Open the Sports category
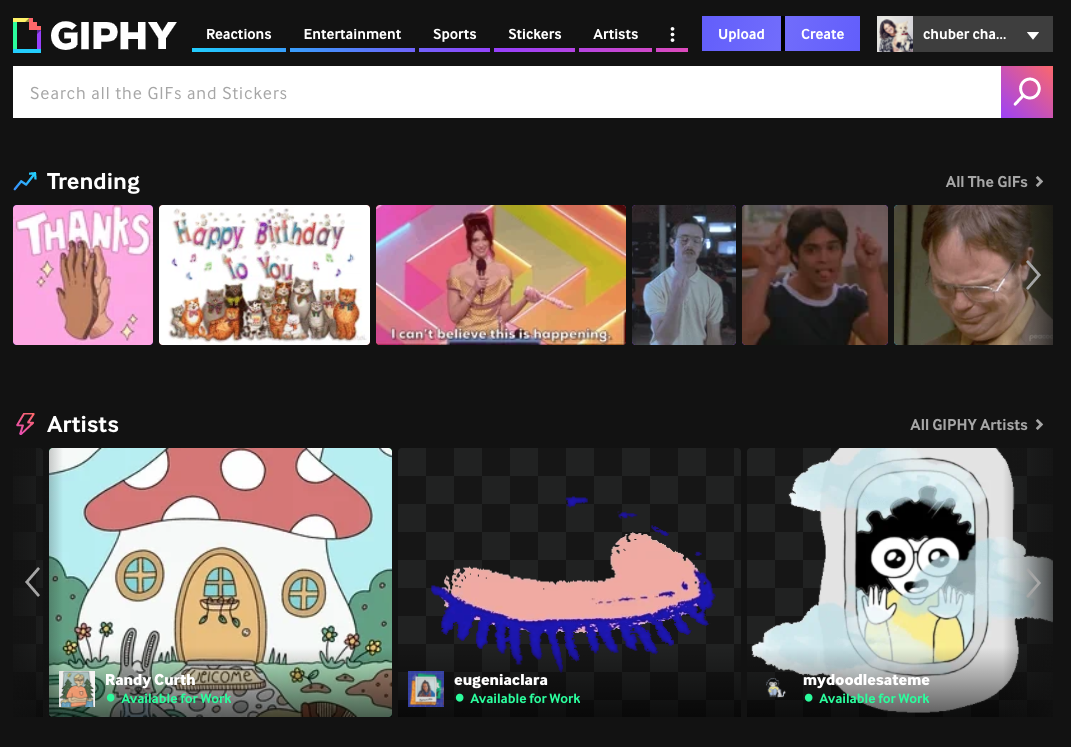 (454, 34)
